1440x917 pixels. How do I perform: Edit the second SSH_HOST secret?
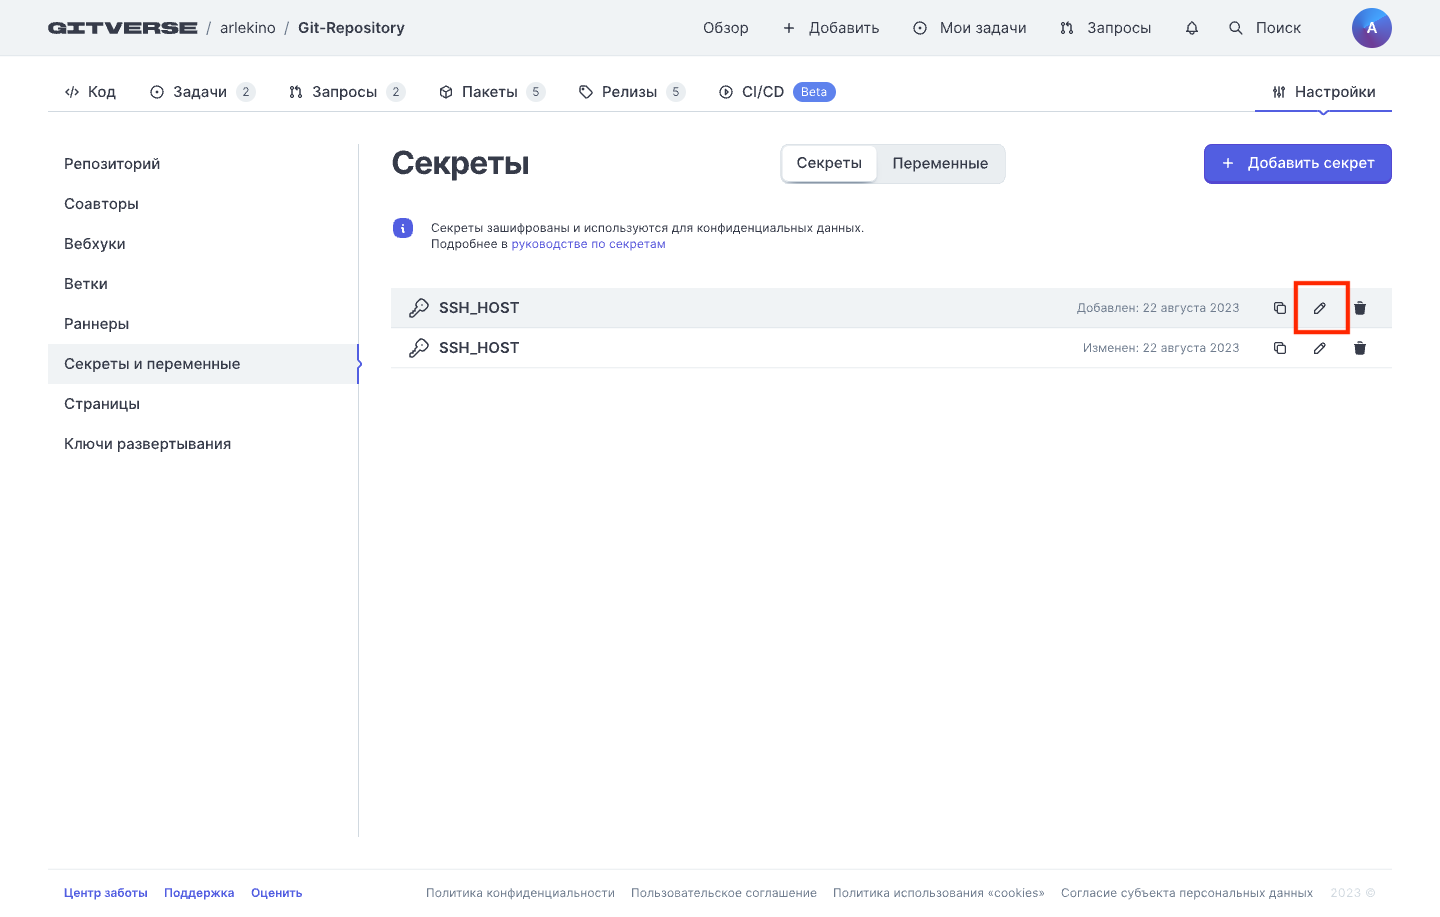point(1320,348)
